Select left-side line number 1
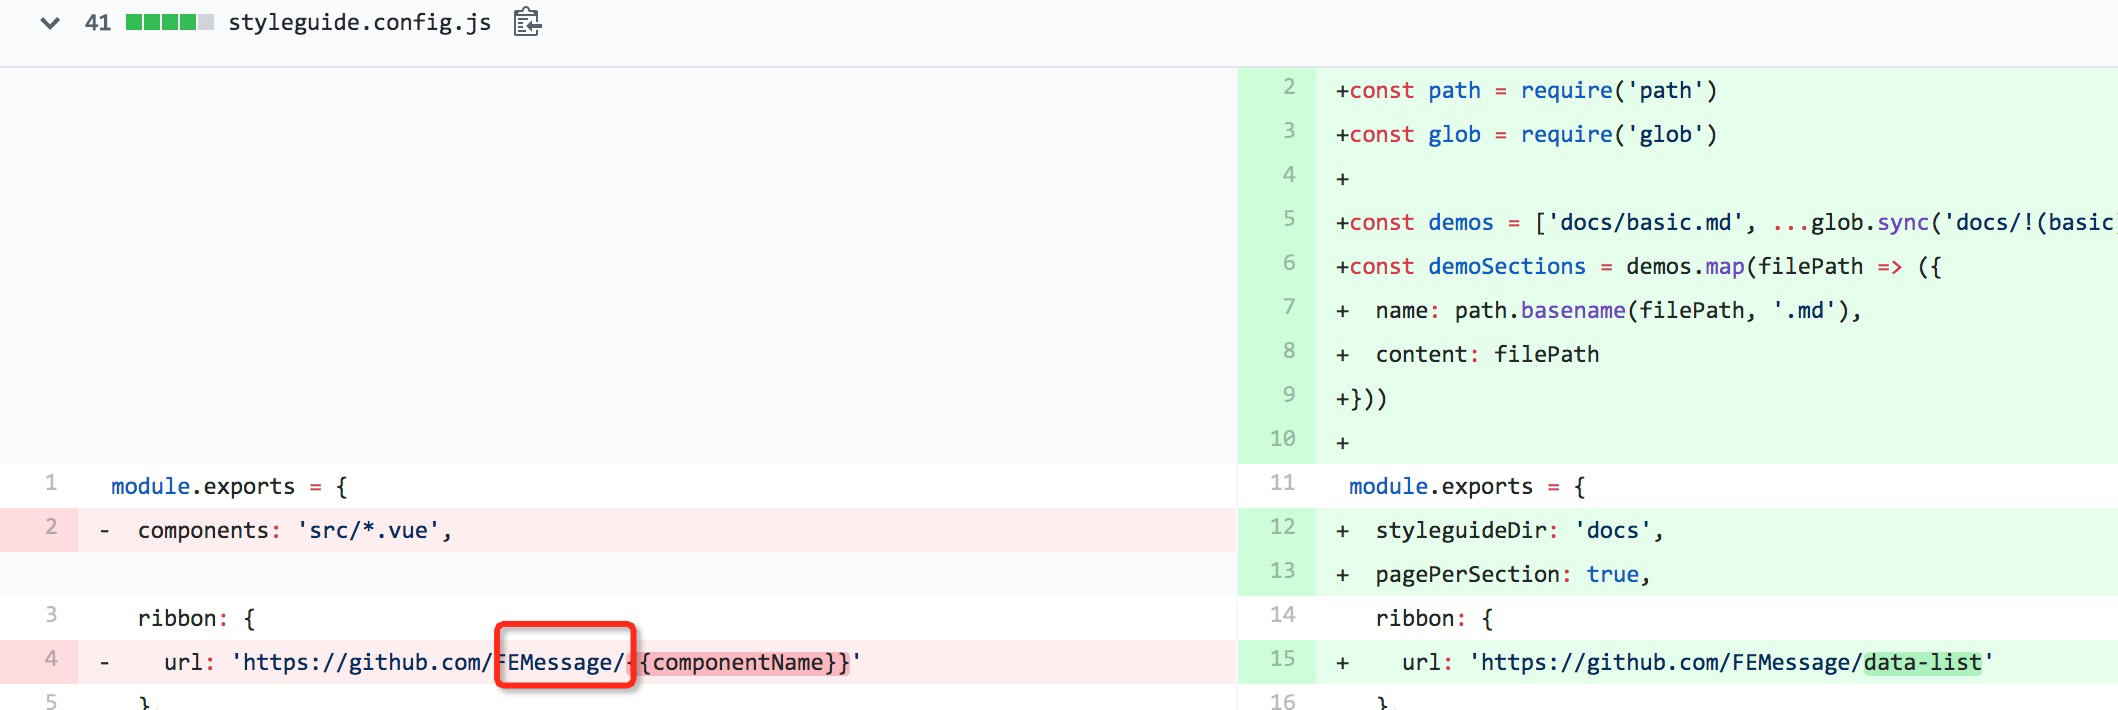 [x=51, y=483]
